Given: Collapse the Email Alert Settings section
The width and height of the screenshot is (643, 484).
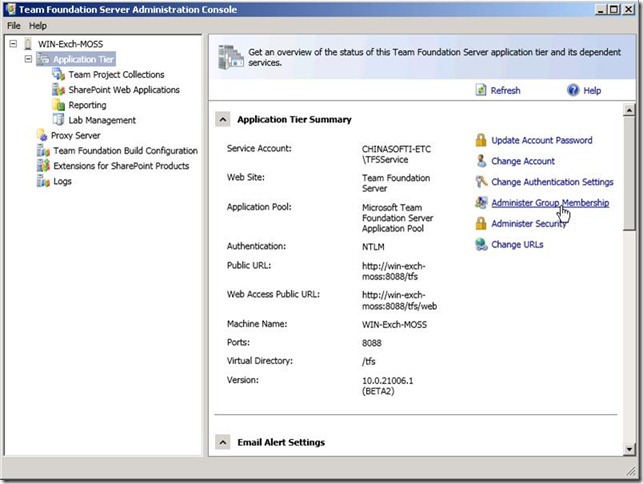Looking at the screenshot, I should [x=223, y=442].
